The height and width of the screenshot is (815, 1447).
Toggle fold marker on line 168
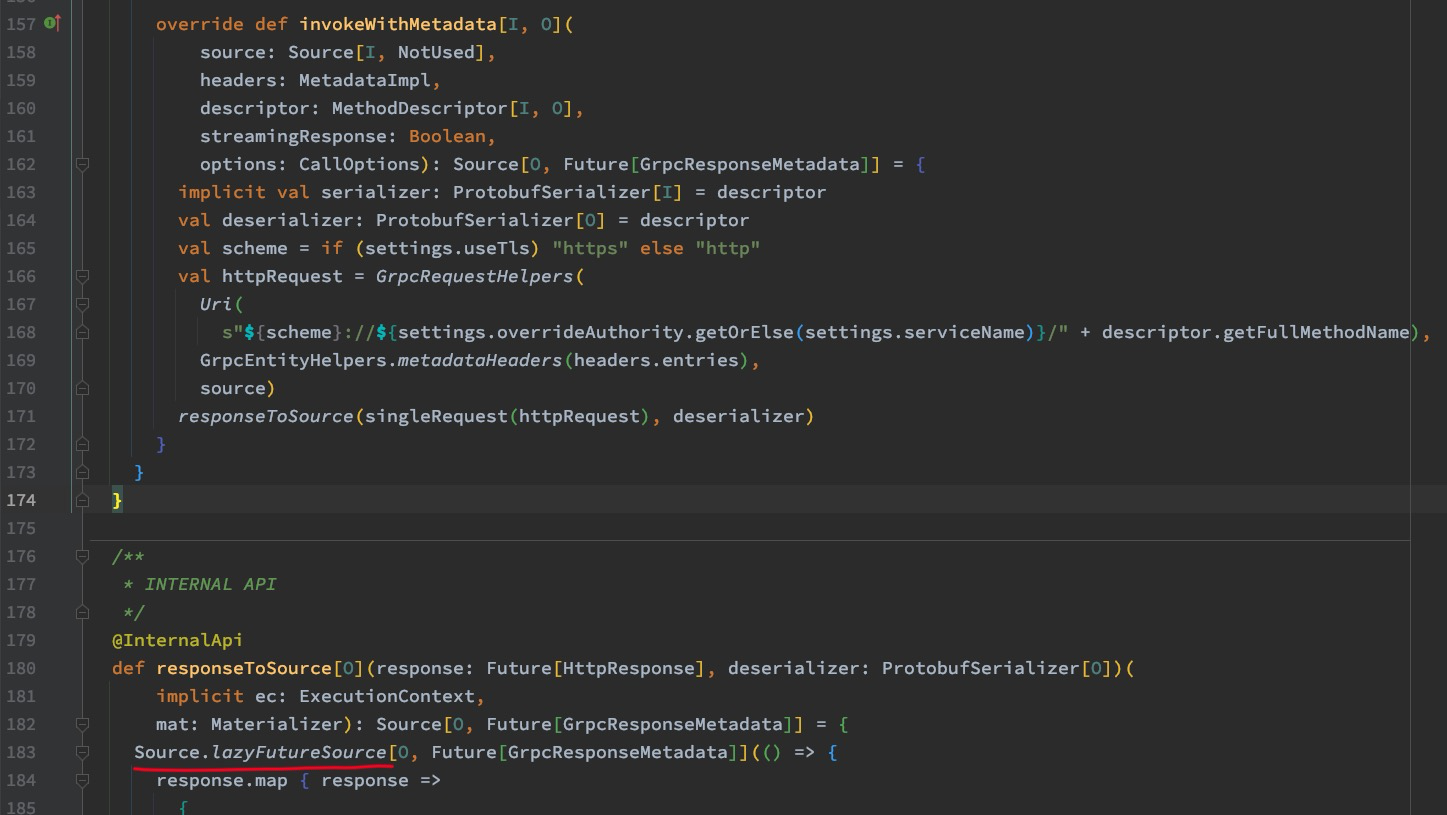(x=83, y=332)
